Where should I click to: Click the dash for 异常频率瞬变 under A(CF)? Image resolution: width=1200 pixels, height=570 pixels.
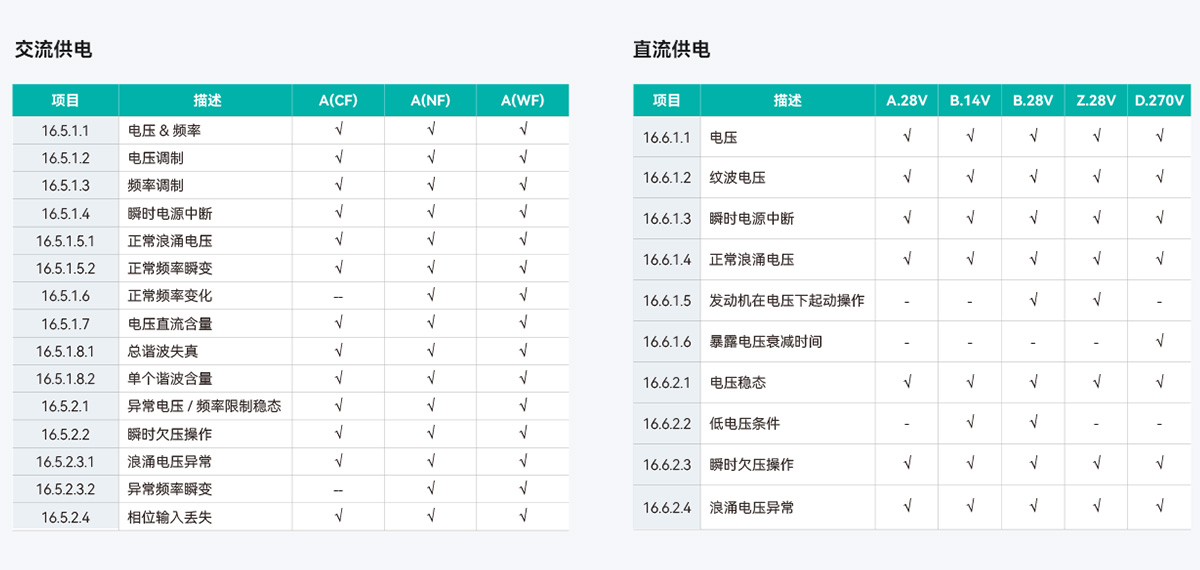point(338,490)
